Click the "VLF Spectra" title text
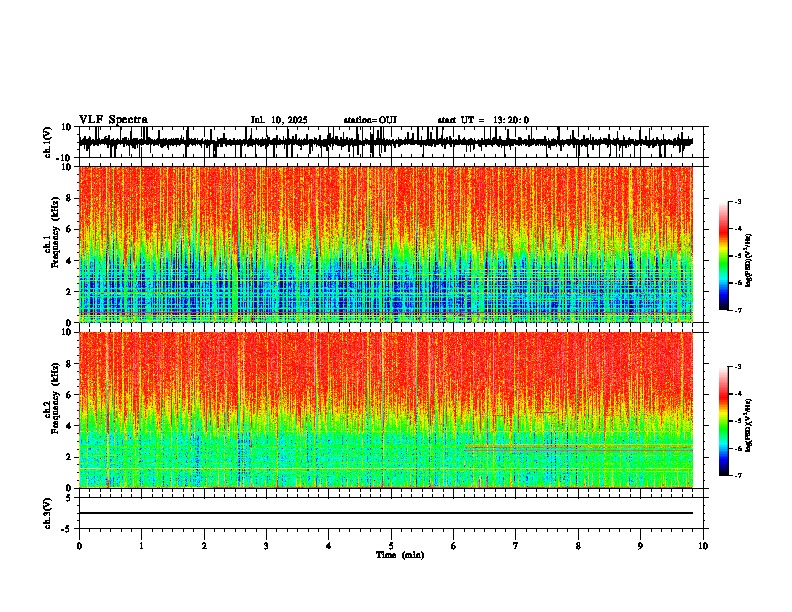 [x=114, y=120]
